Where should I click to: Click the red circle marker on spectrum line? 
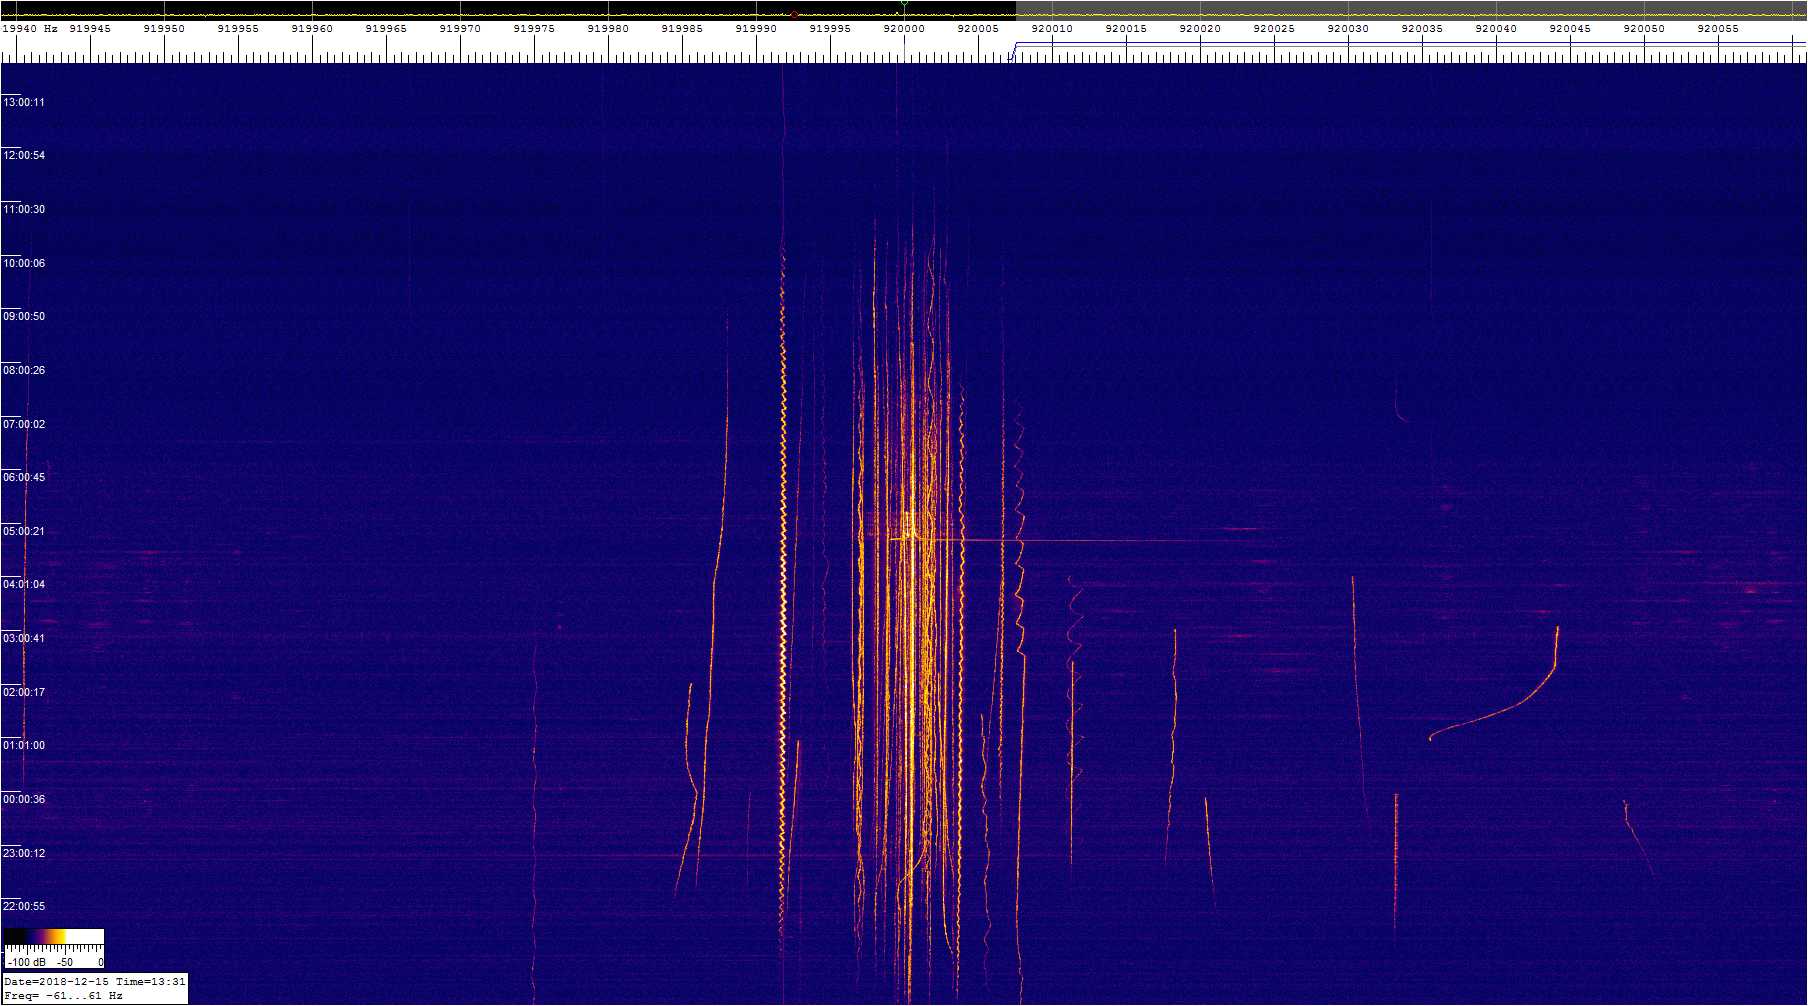point(794,15)
